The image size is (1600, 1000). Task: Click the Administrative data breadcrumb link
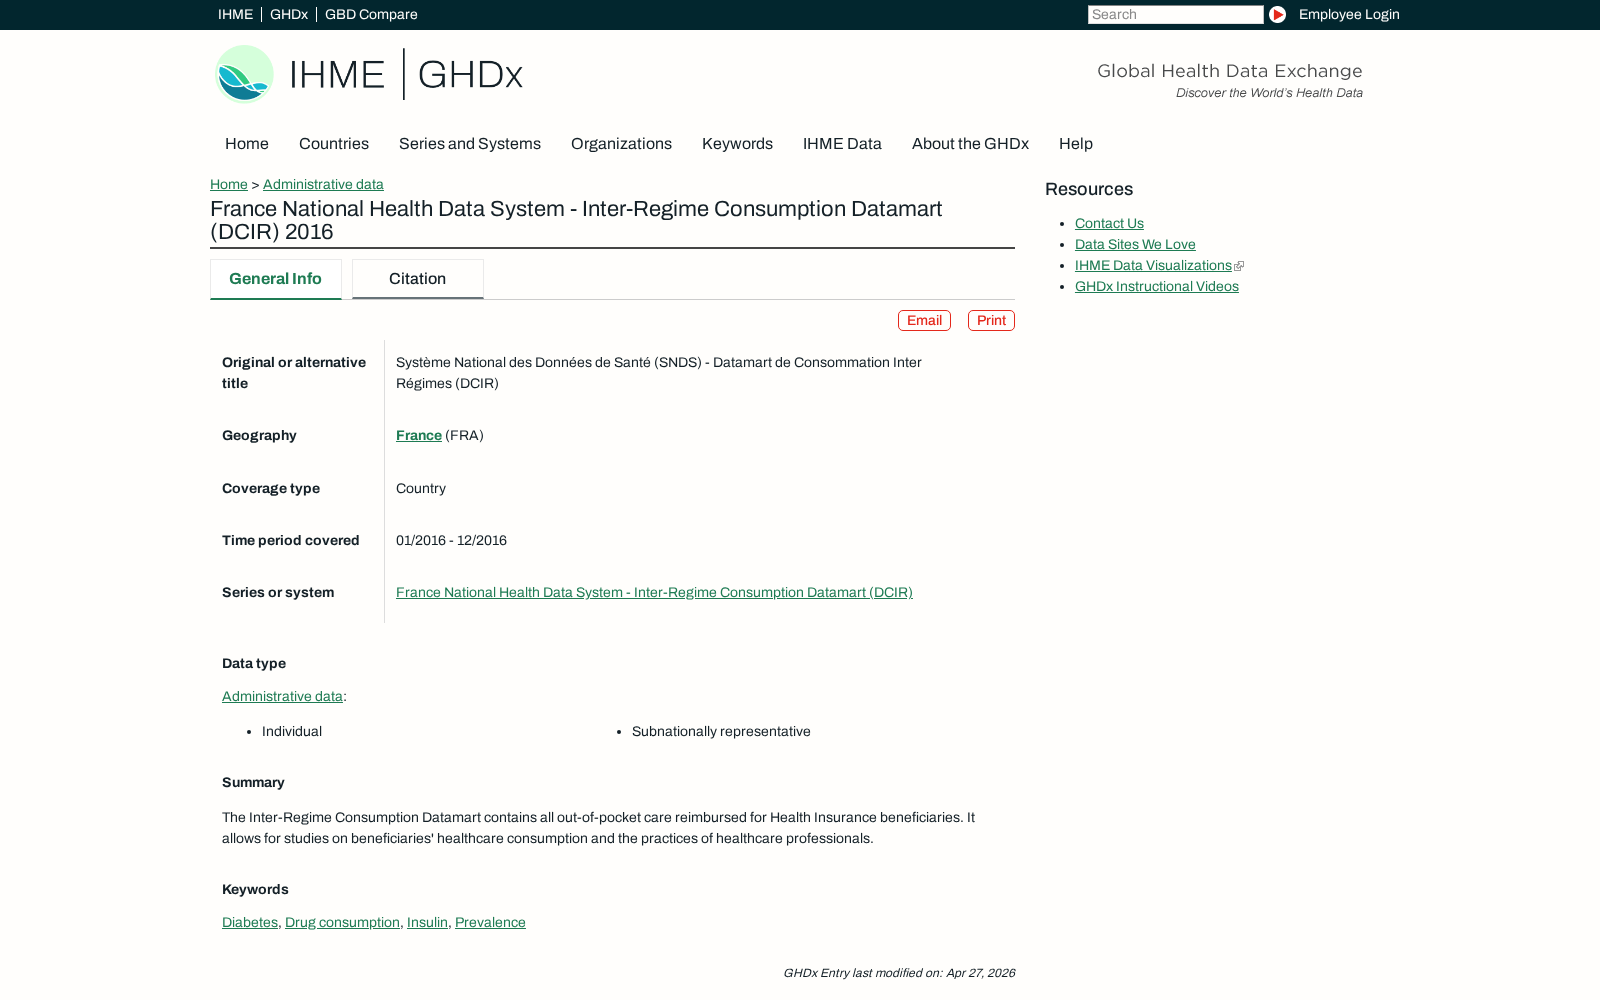323,184
